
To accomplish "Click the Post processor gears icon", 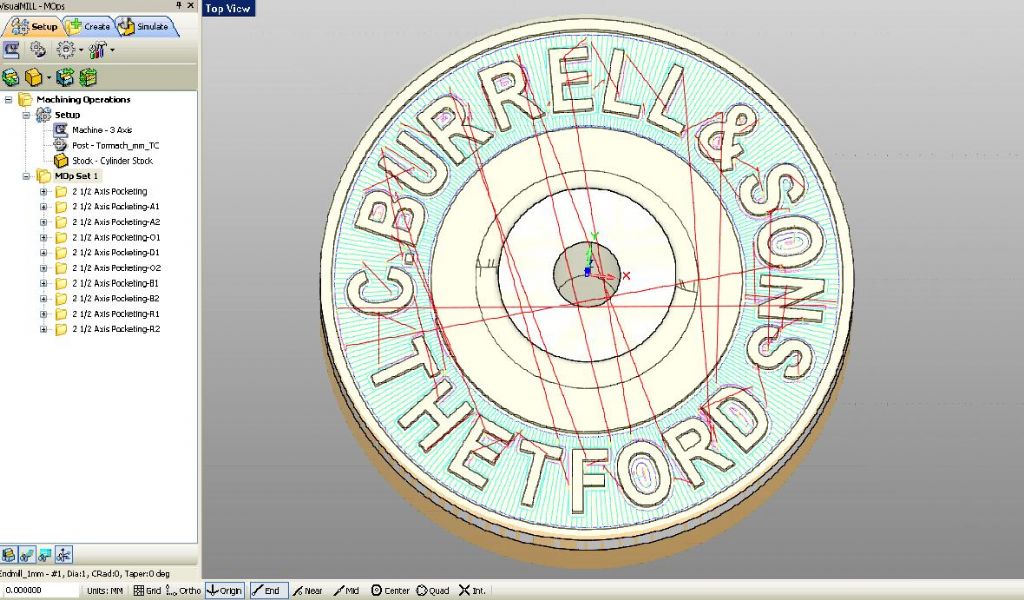I will [x=38, y=50].
